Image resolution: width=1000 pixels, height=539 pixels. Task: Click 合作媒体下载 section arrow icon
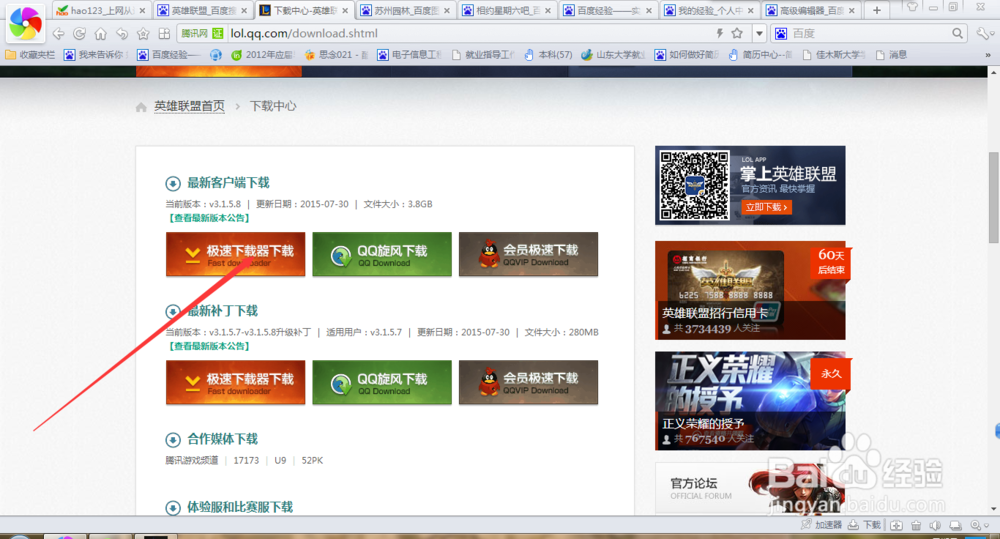pos(173,440)
